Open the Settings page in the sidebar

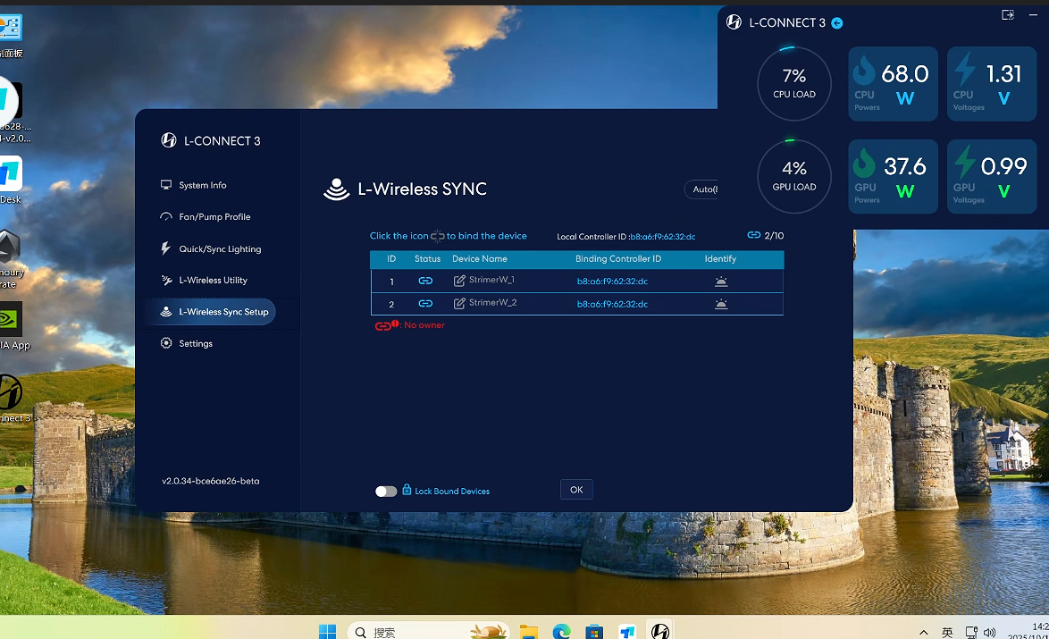coord(195,343)
